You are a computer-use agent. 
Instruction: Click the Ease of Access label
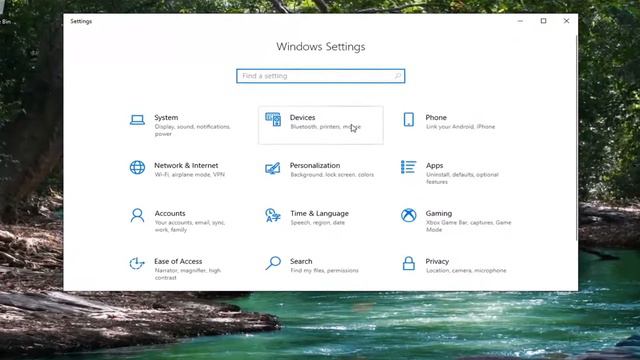(178, 261)
